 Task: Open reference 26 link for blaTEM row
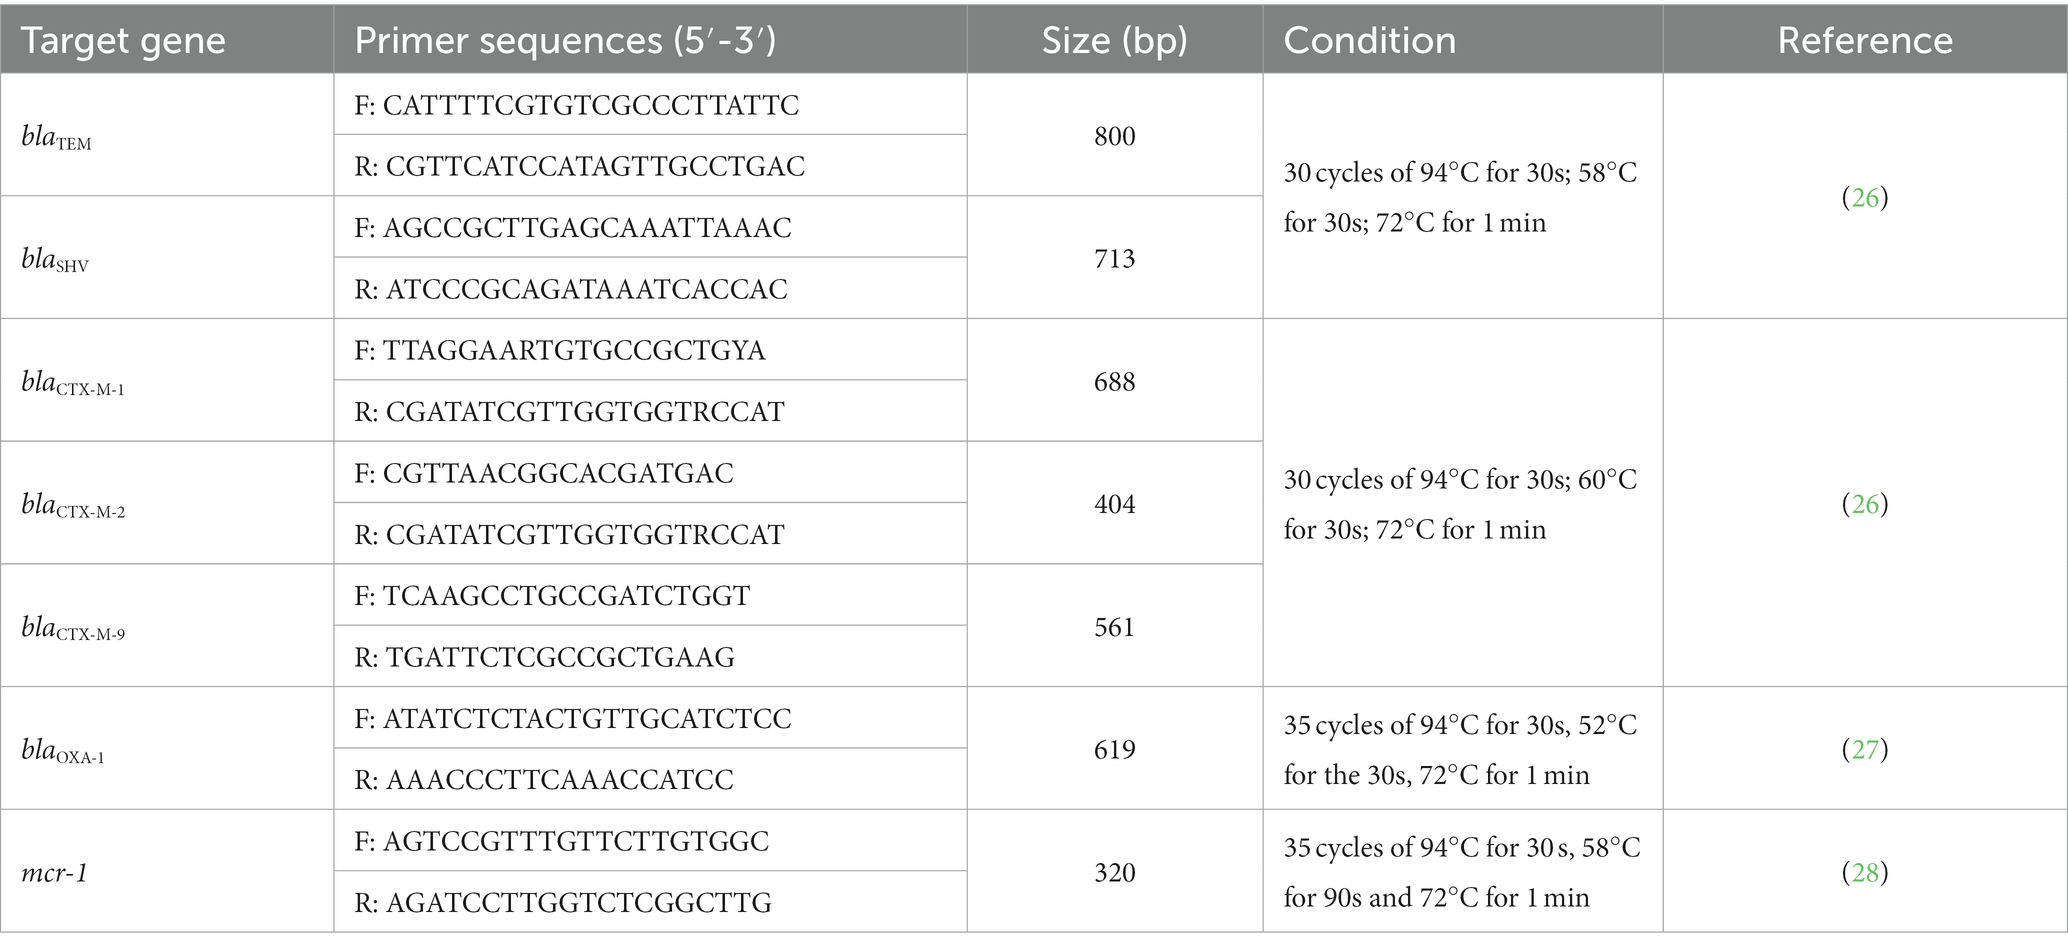(1865, 197)
